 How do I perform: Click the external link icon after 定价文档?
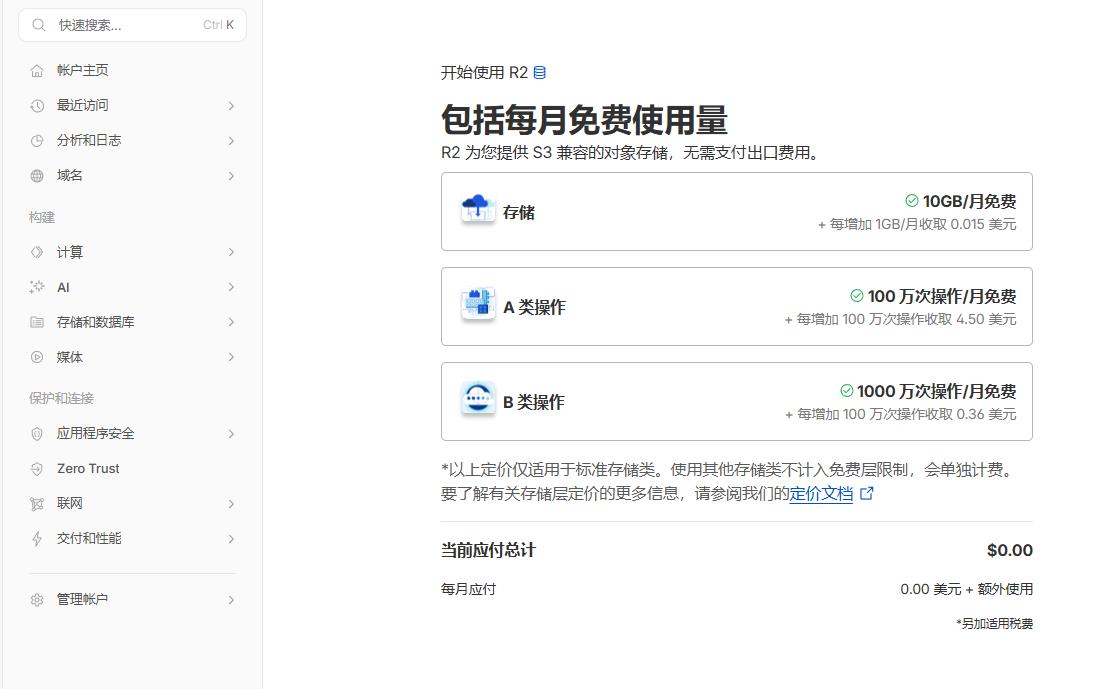point(866,493)
